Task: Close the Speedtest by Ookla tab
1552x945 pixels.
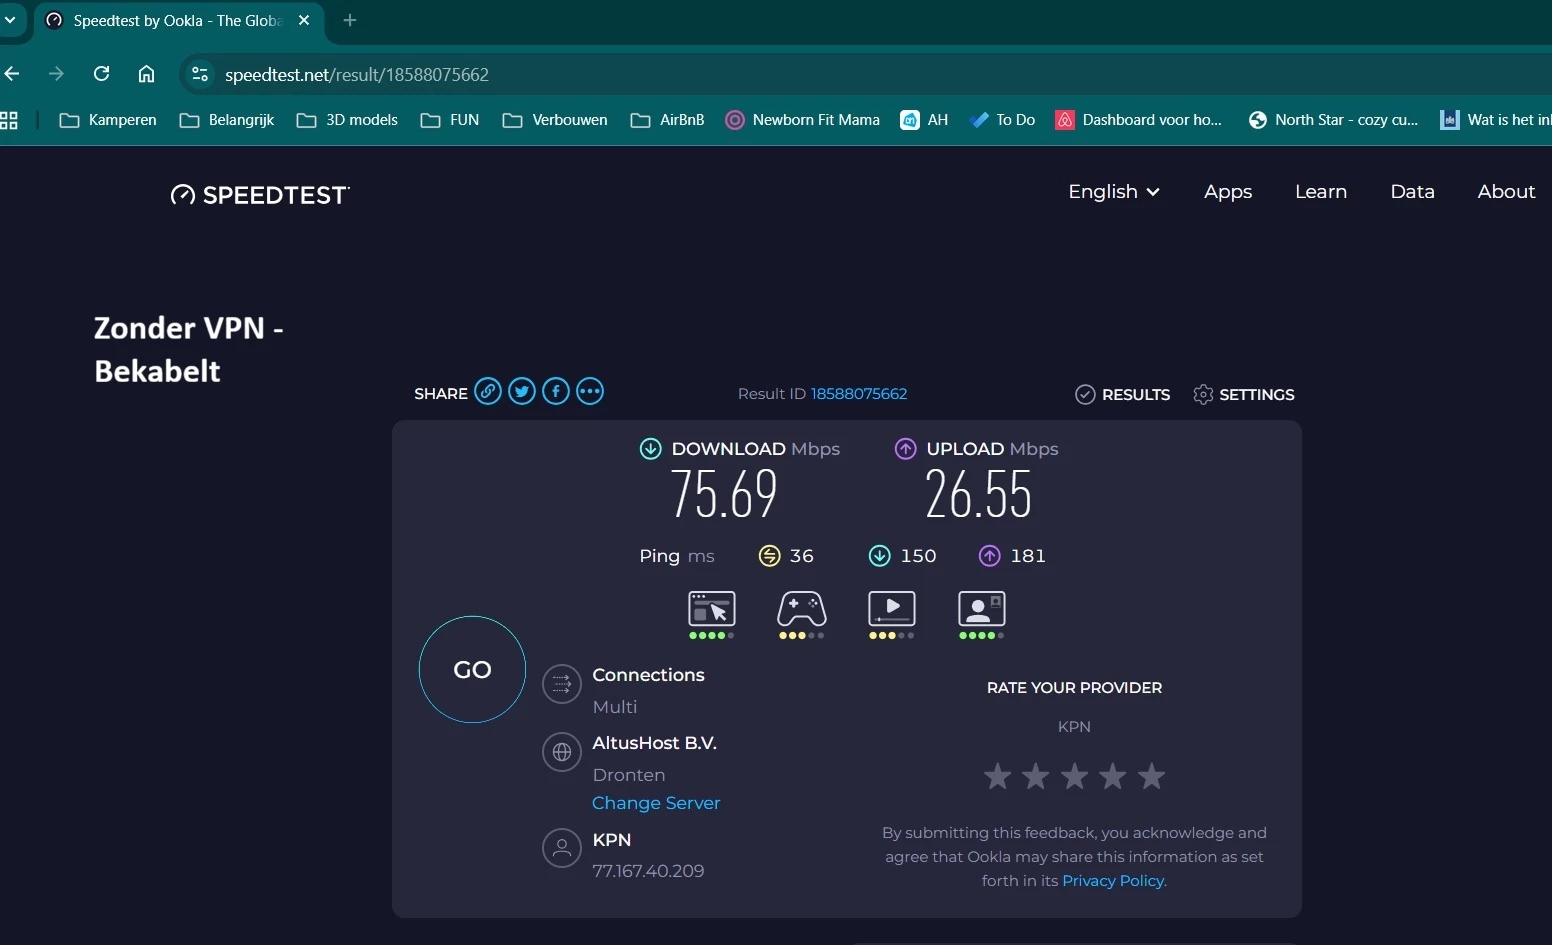Action: tap(304, 20)
